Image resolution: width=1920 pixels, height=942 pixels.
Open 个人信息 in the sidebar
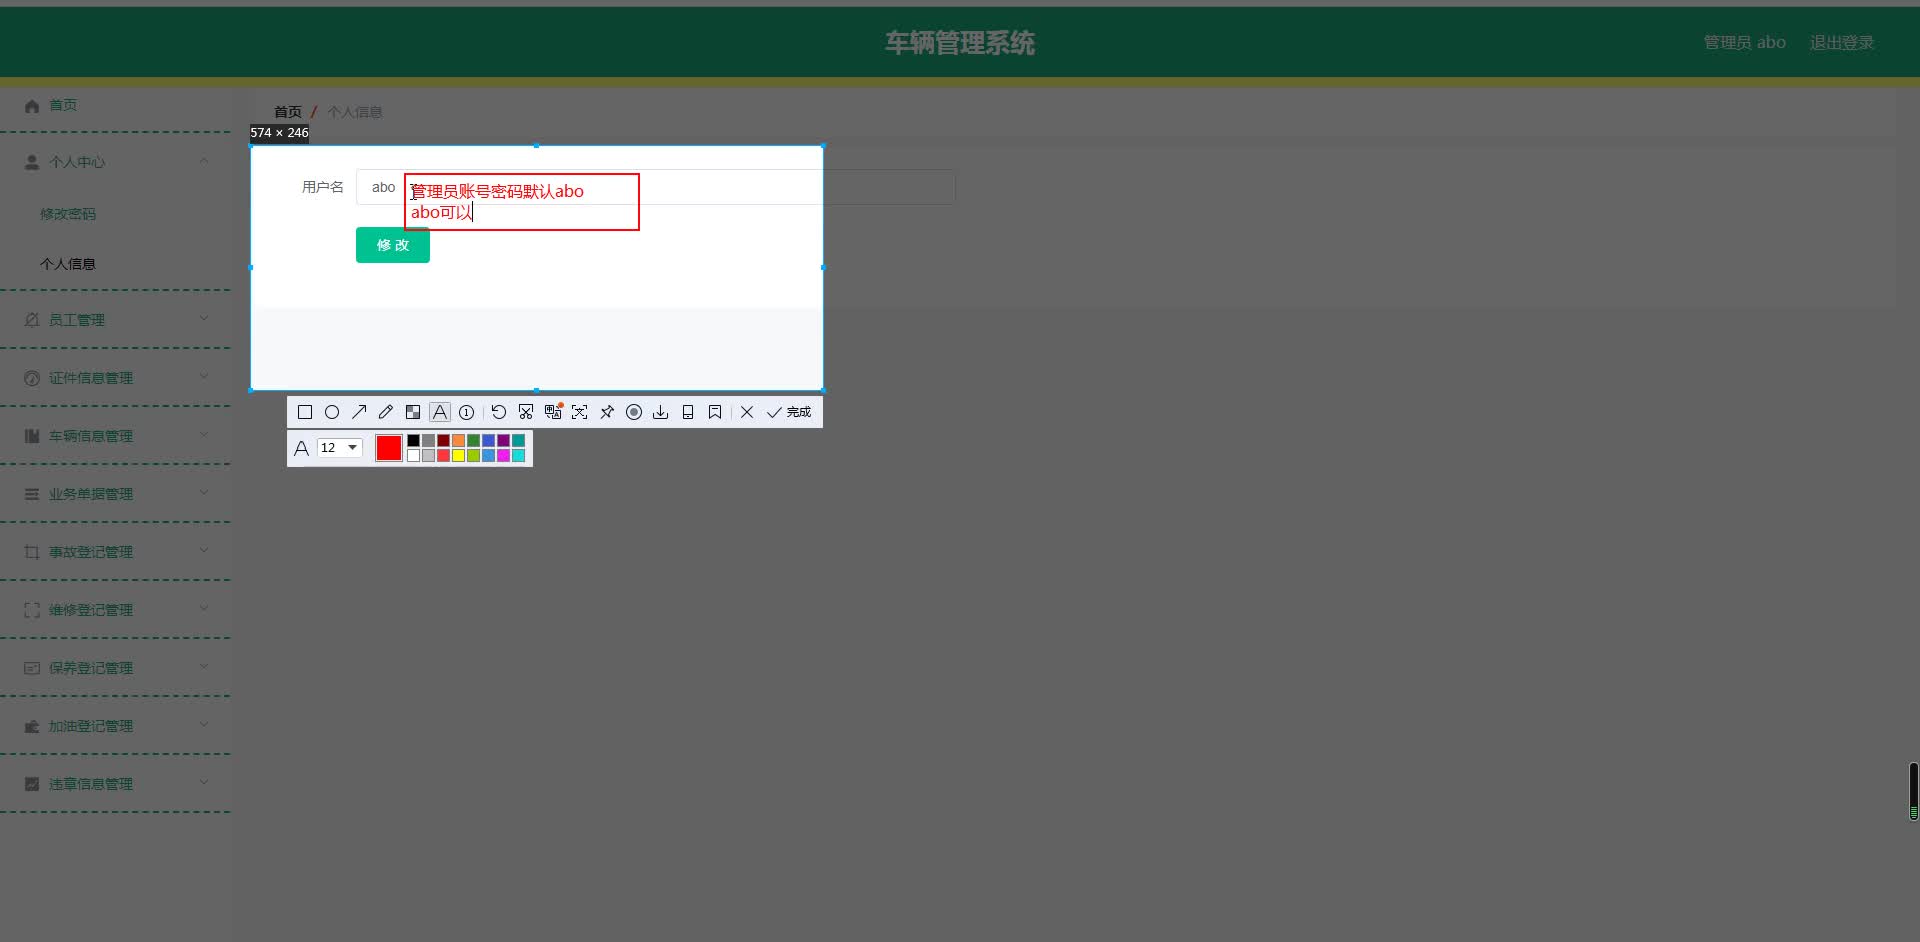[x=68, y=264]
